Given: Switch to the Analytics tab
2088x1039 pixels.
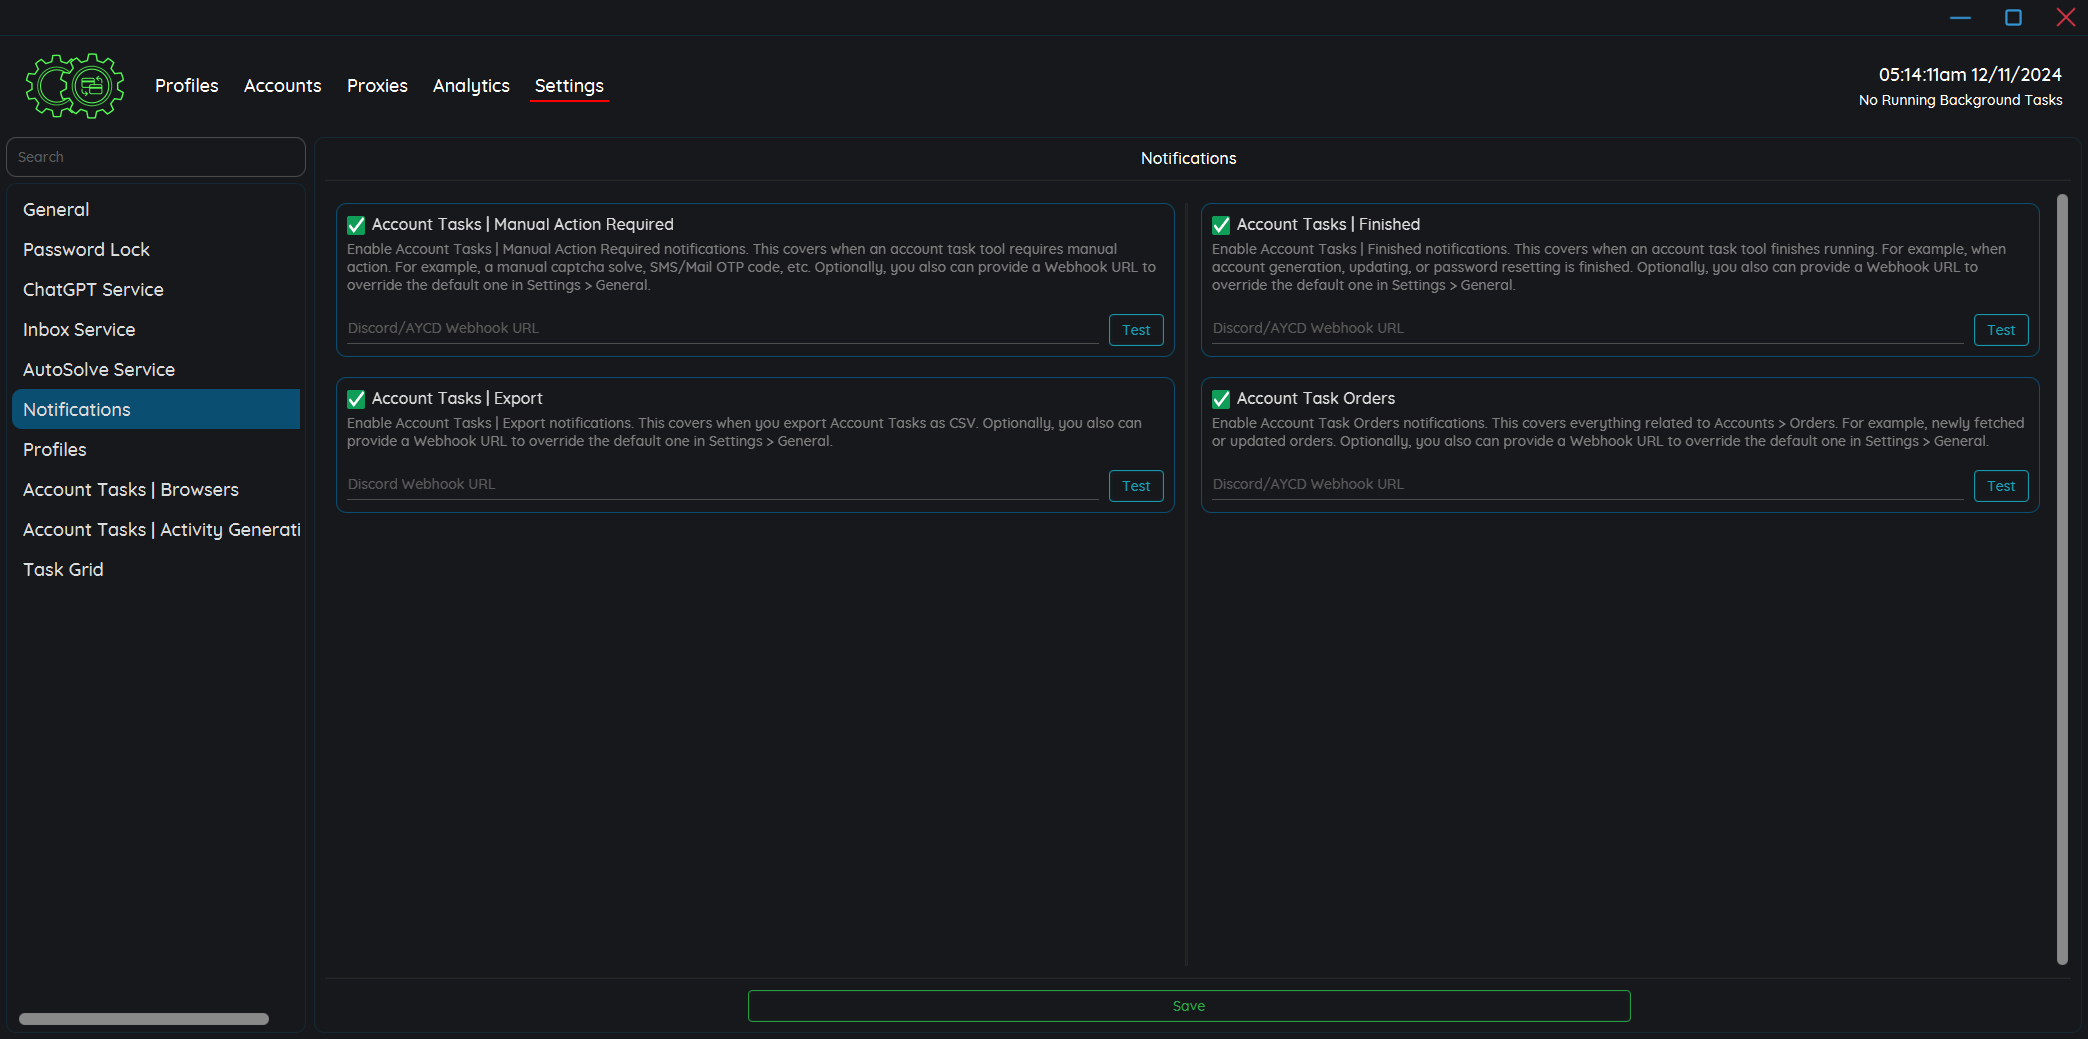Looking at the screenshot, I should click(x=471, y=86).
